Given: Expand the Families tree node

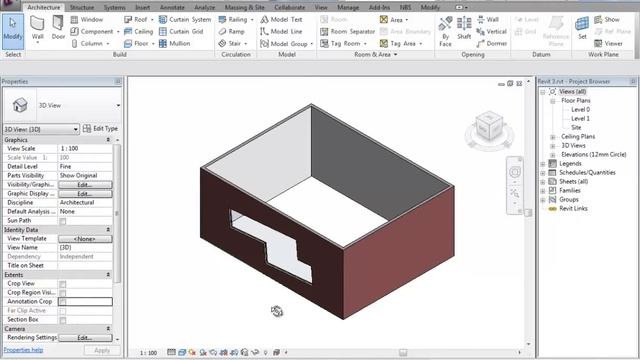Looking at the screenshot, I should pos(543,191).
